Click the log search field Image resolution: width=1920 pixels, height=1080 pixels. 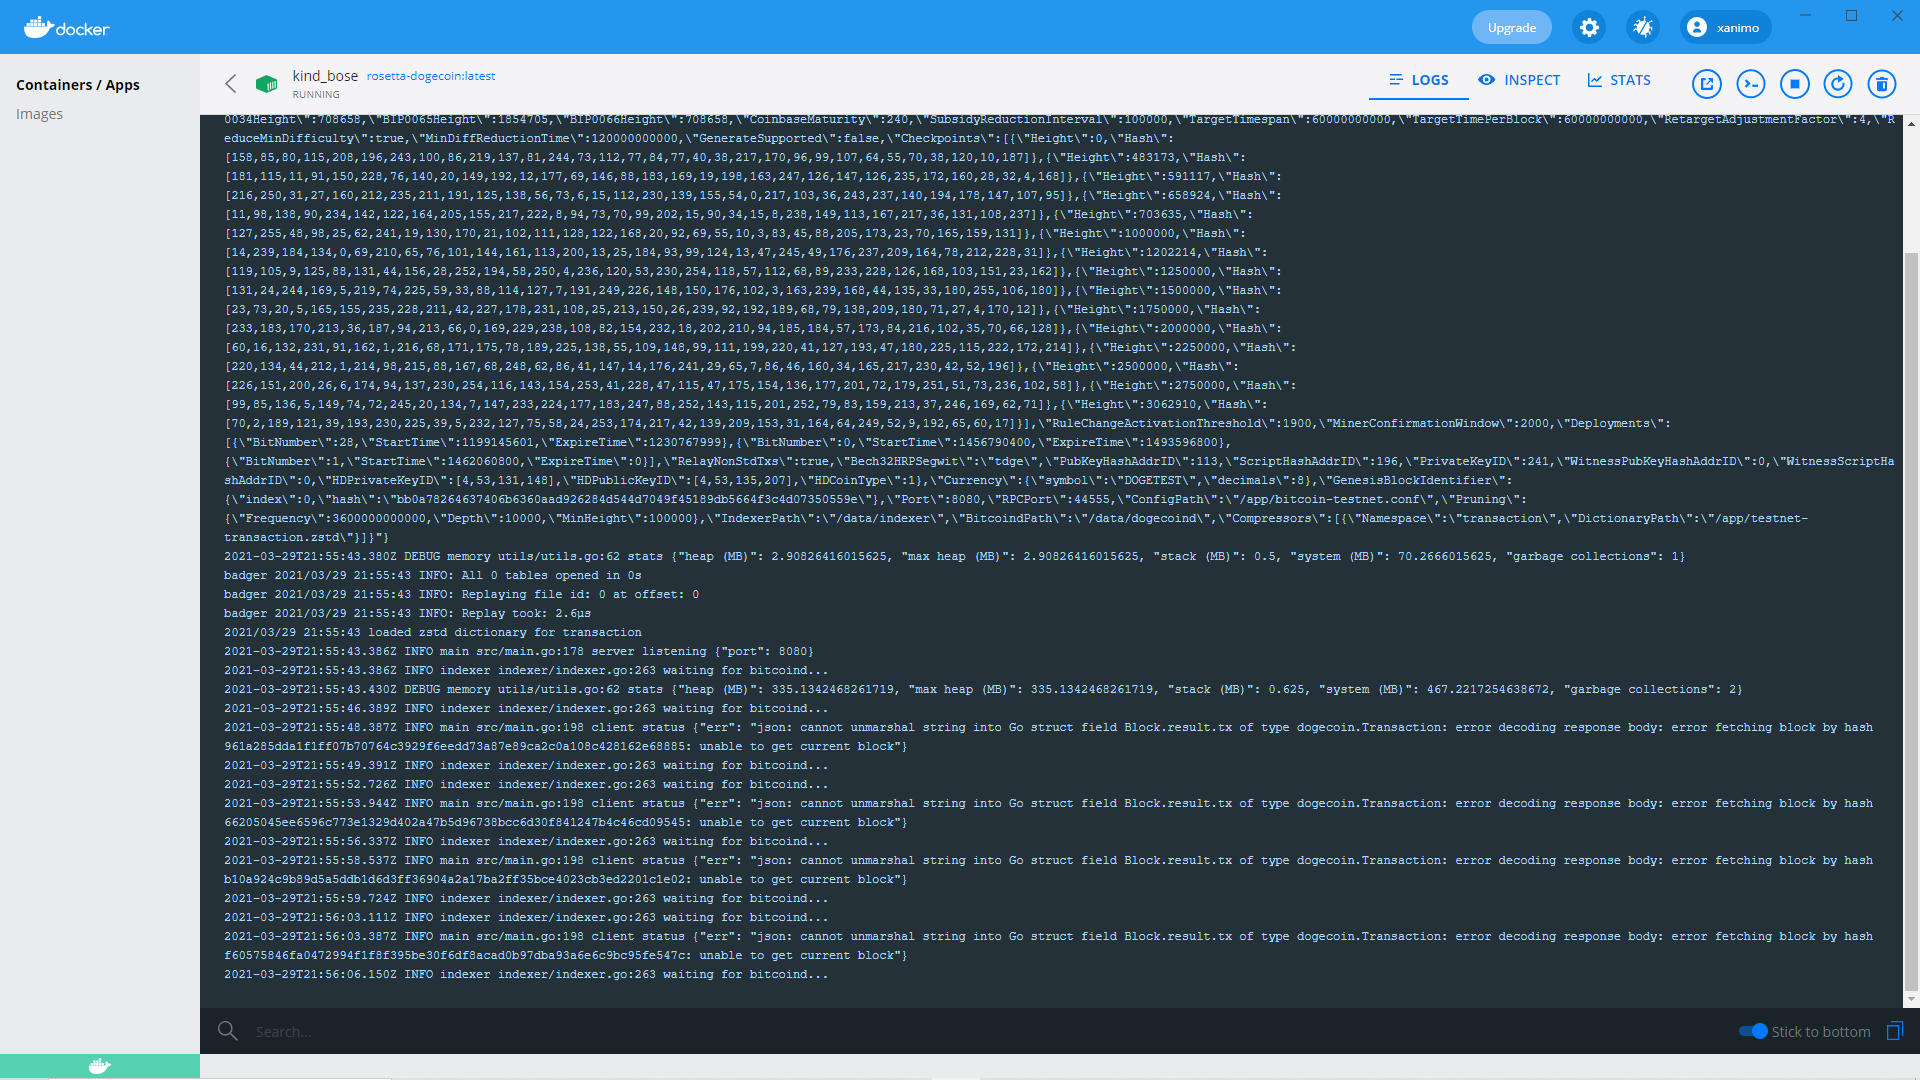(x=400, y=1031)
